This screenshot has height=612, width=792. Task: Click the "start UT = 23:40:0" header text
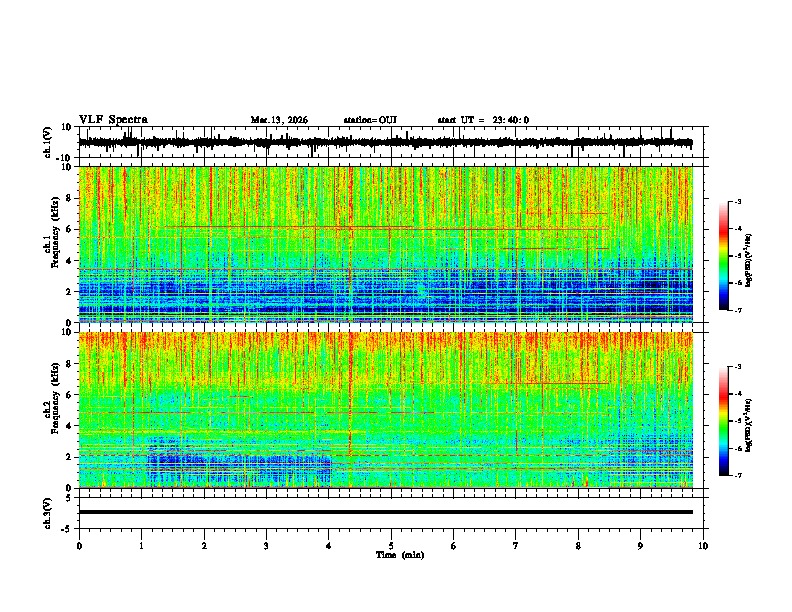point(483,120)
